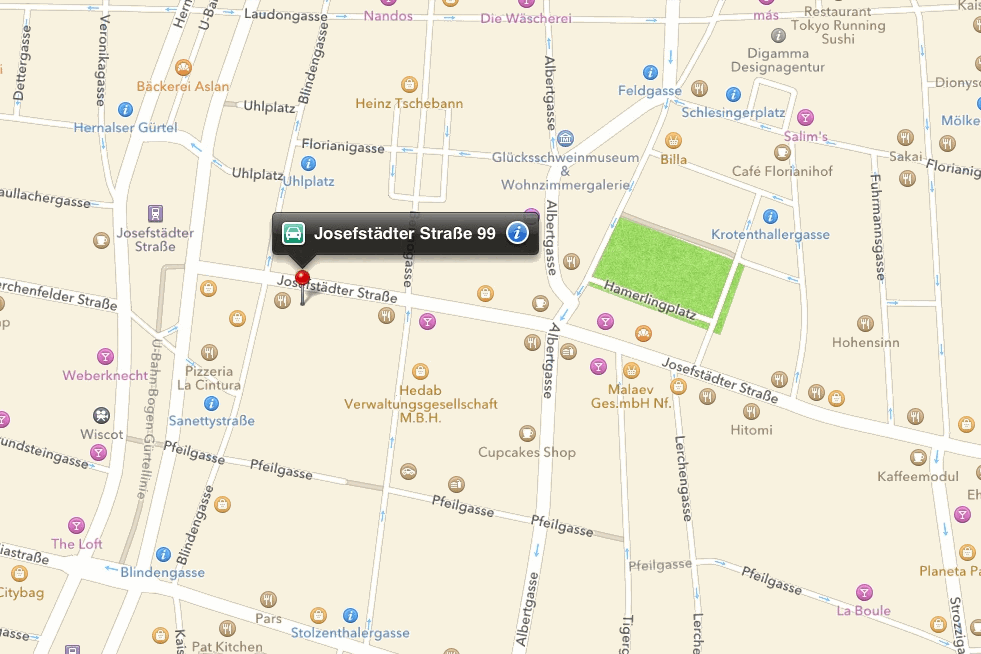Open the Cupcakes Shop café icon
This screenshot has height=654, width=981.
point(527,433)
